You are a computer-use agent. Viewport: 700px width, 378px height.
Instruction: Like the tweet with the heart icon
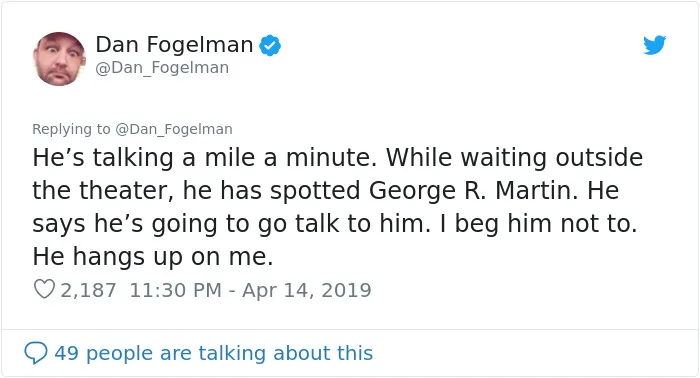tap(44, 289)
